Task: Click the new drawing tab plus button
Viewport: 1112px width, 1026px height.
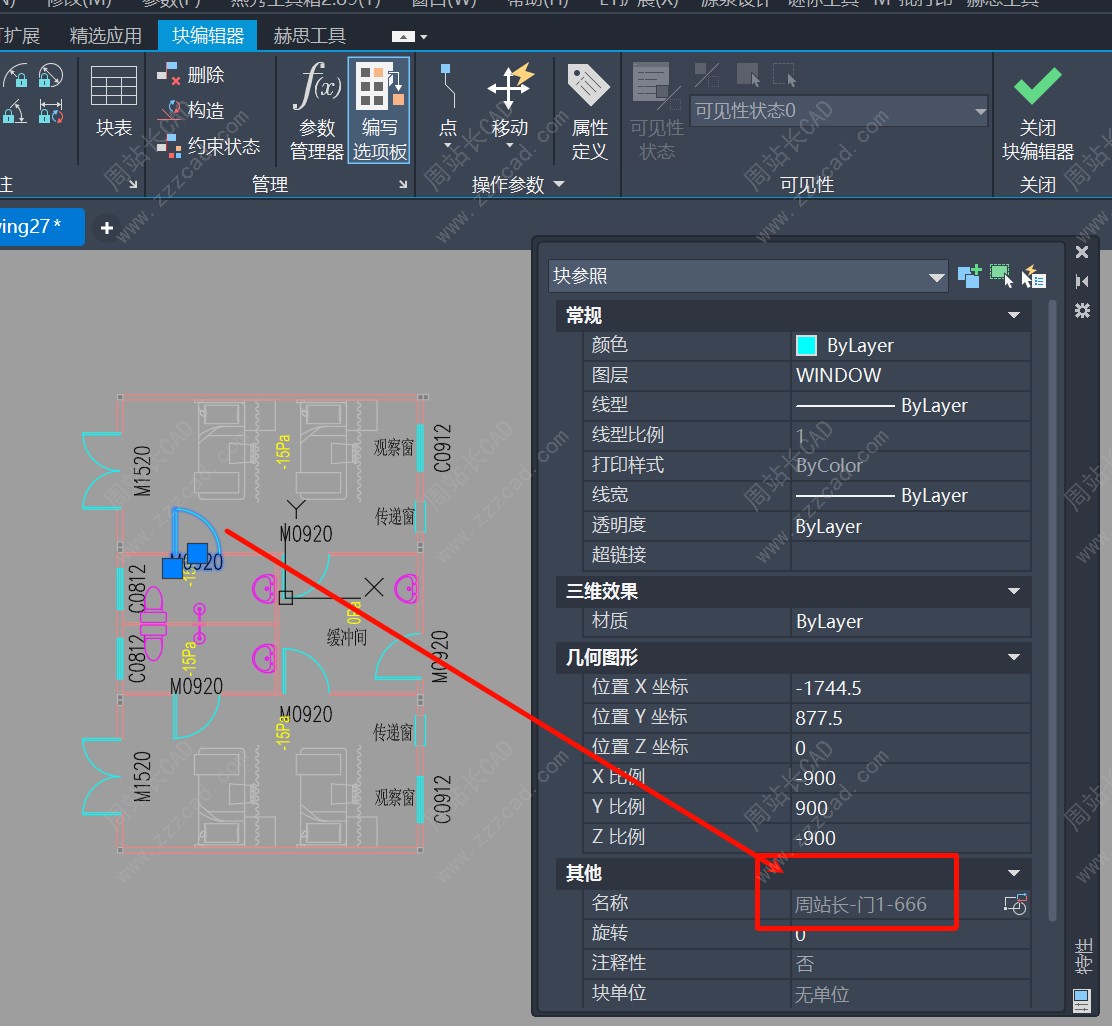Action: [x=106, y=228]
